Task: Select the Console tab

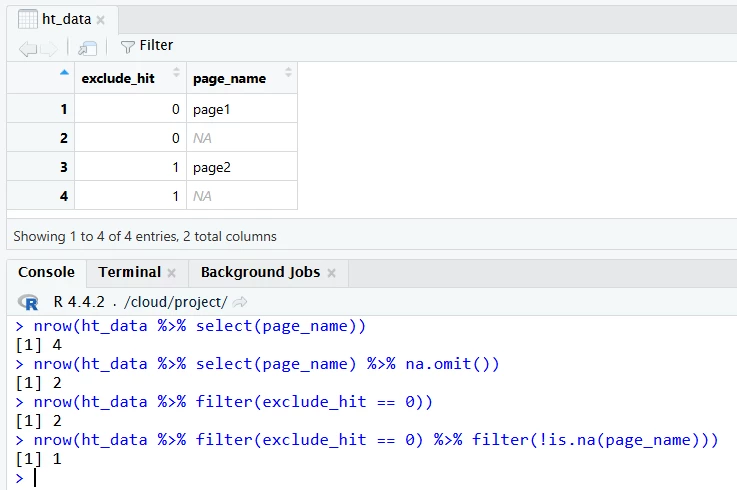Action: (x=46, y=272)
